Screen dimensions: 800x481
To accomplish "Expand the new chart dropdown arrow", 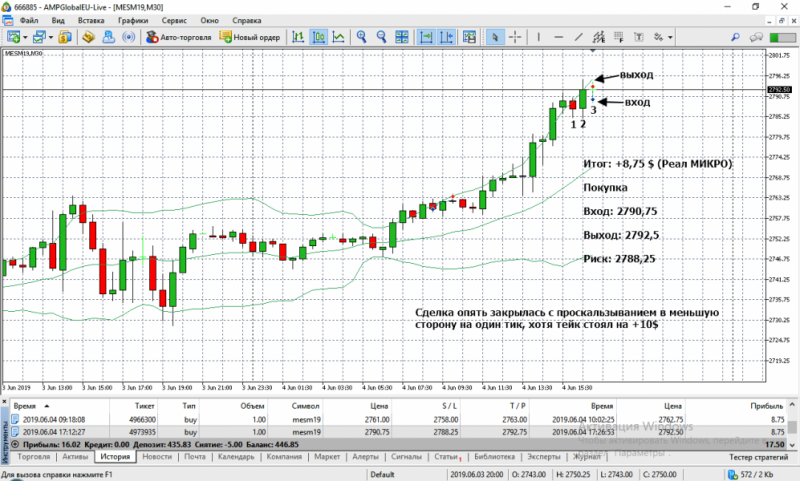I will click(25, 37).
